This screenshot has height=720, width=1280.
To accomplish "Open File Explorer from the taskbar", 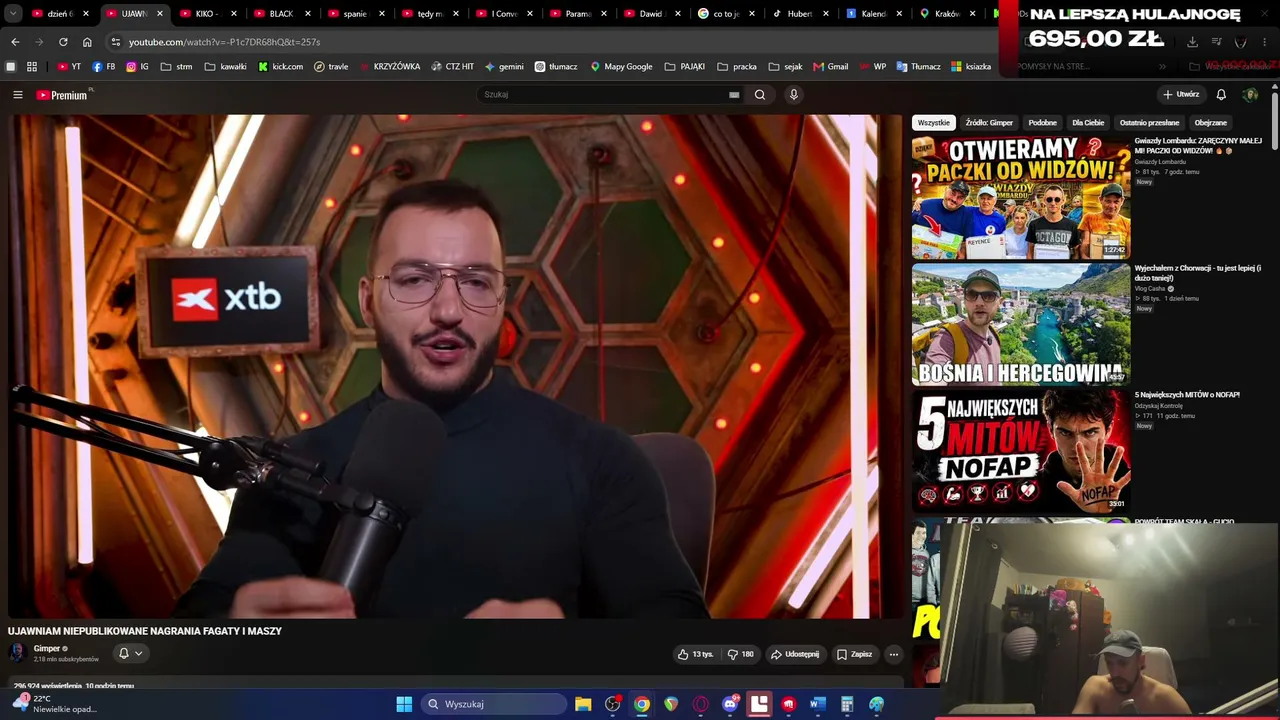I will click(x=583, y=704).
